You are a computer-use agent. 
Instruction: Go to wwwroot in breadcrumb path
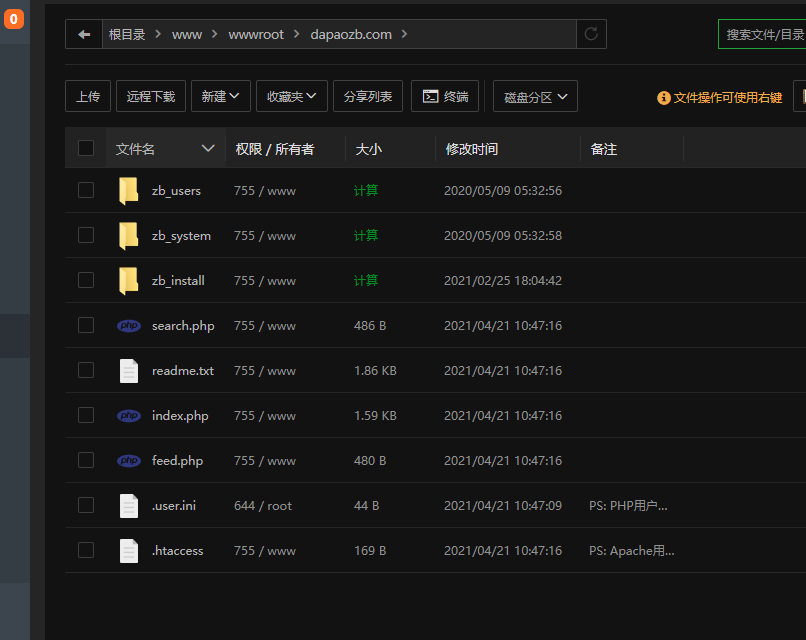click(x=256, y=34)
